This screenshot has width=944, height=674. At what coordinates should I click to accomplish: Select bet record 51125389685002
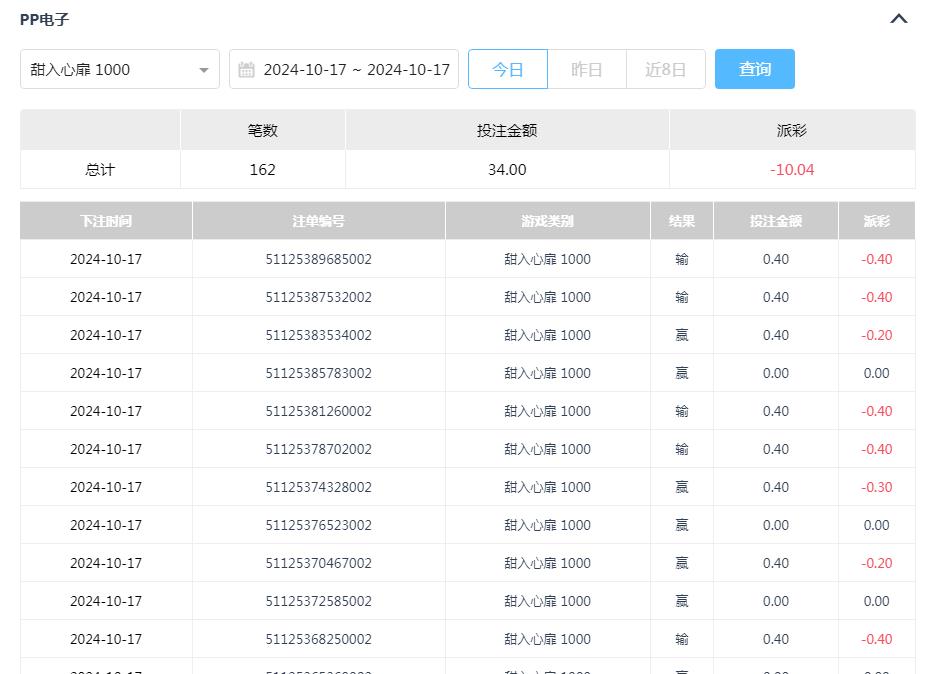point(318,259)
